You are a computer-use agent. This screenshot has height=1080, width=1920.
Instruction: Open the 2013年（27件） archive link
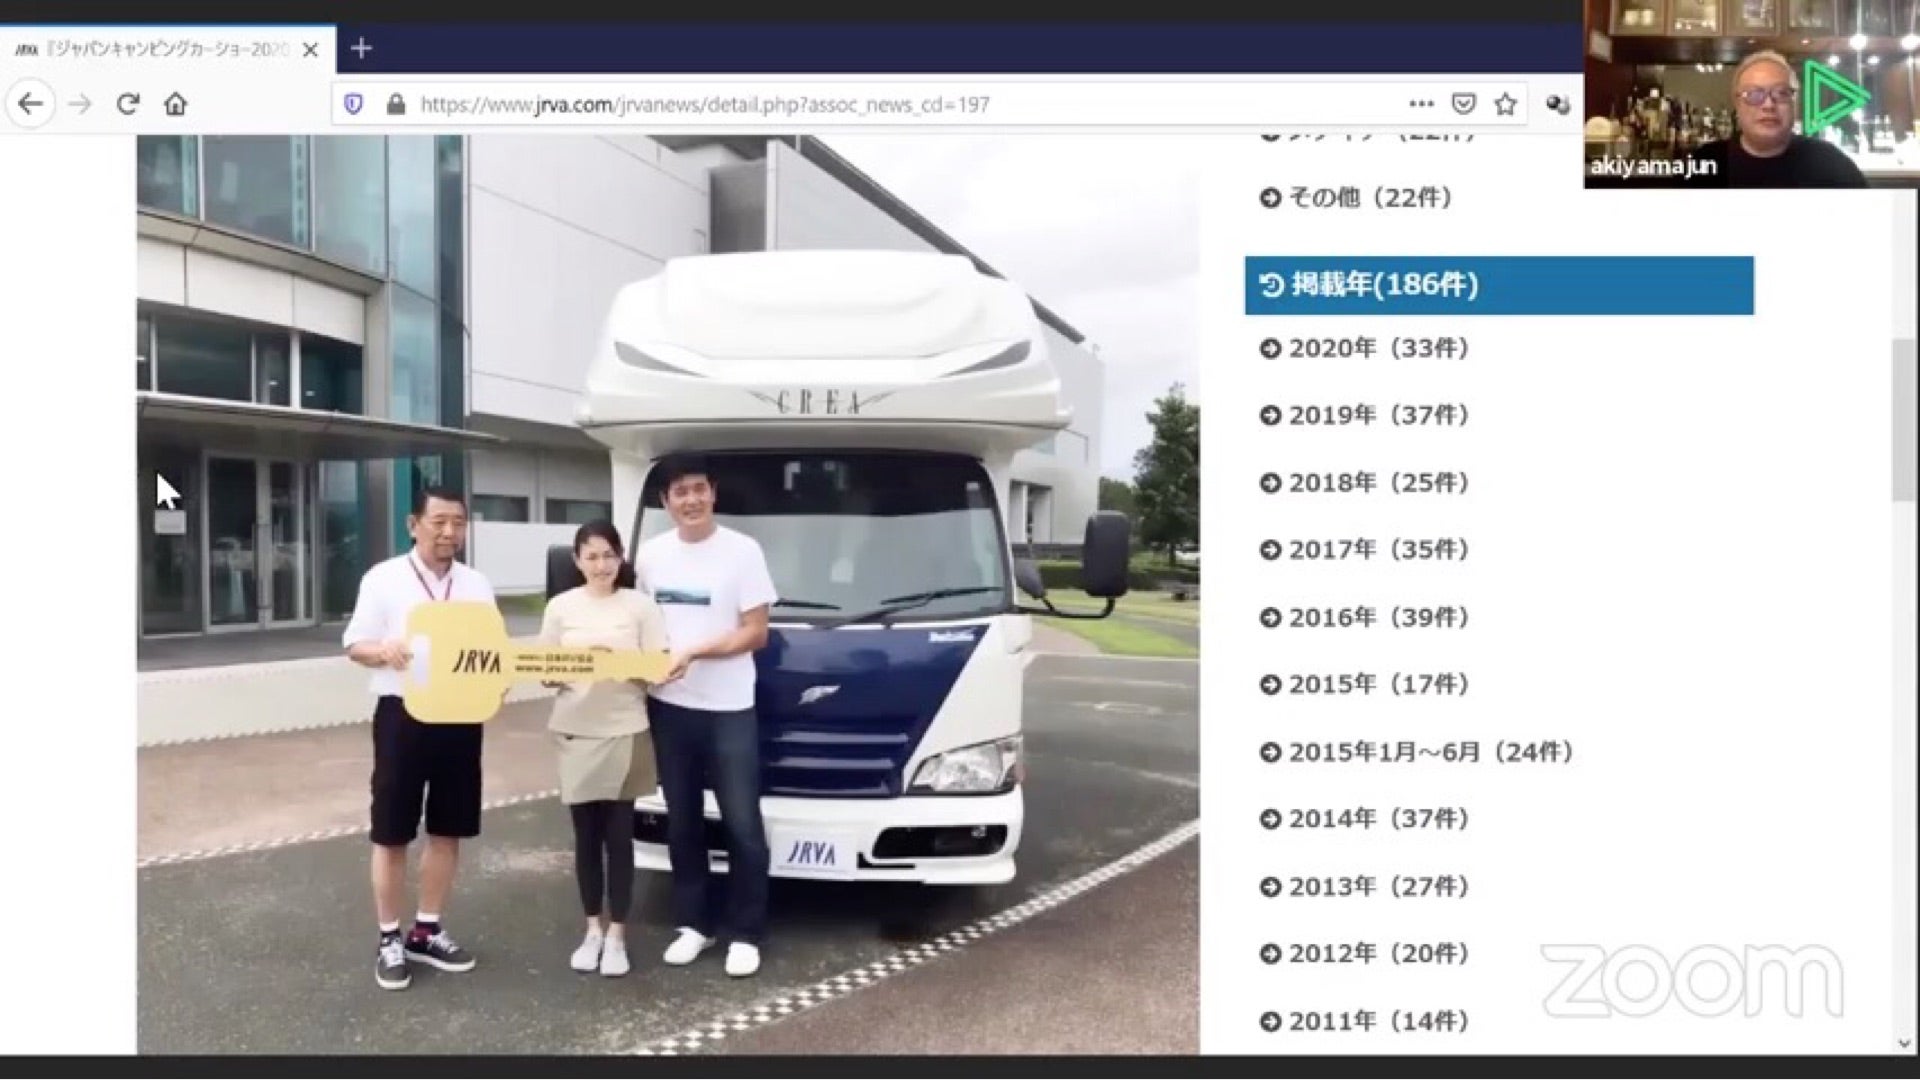[x=1365, y=887]
